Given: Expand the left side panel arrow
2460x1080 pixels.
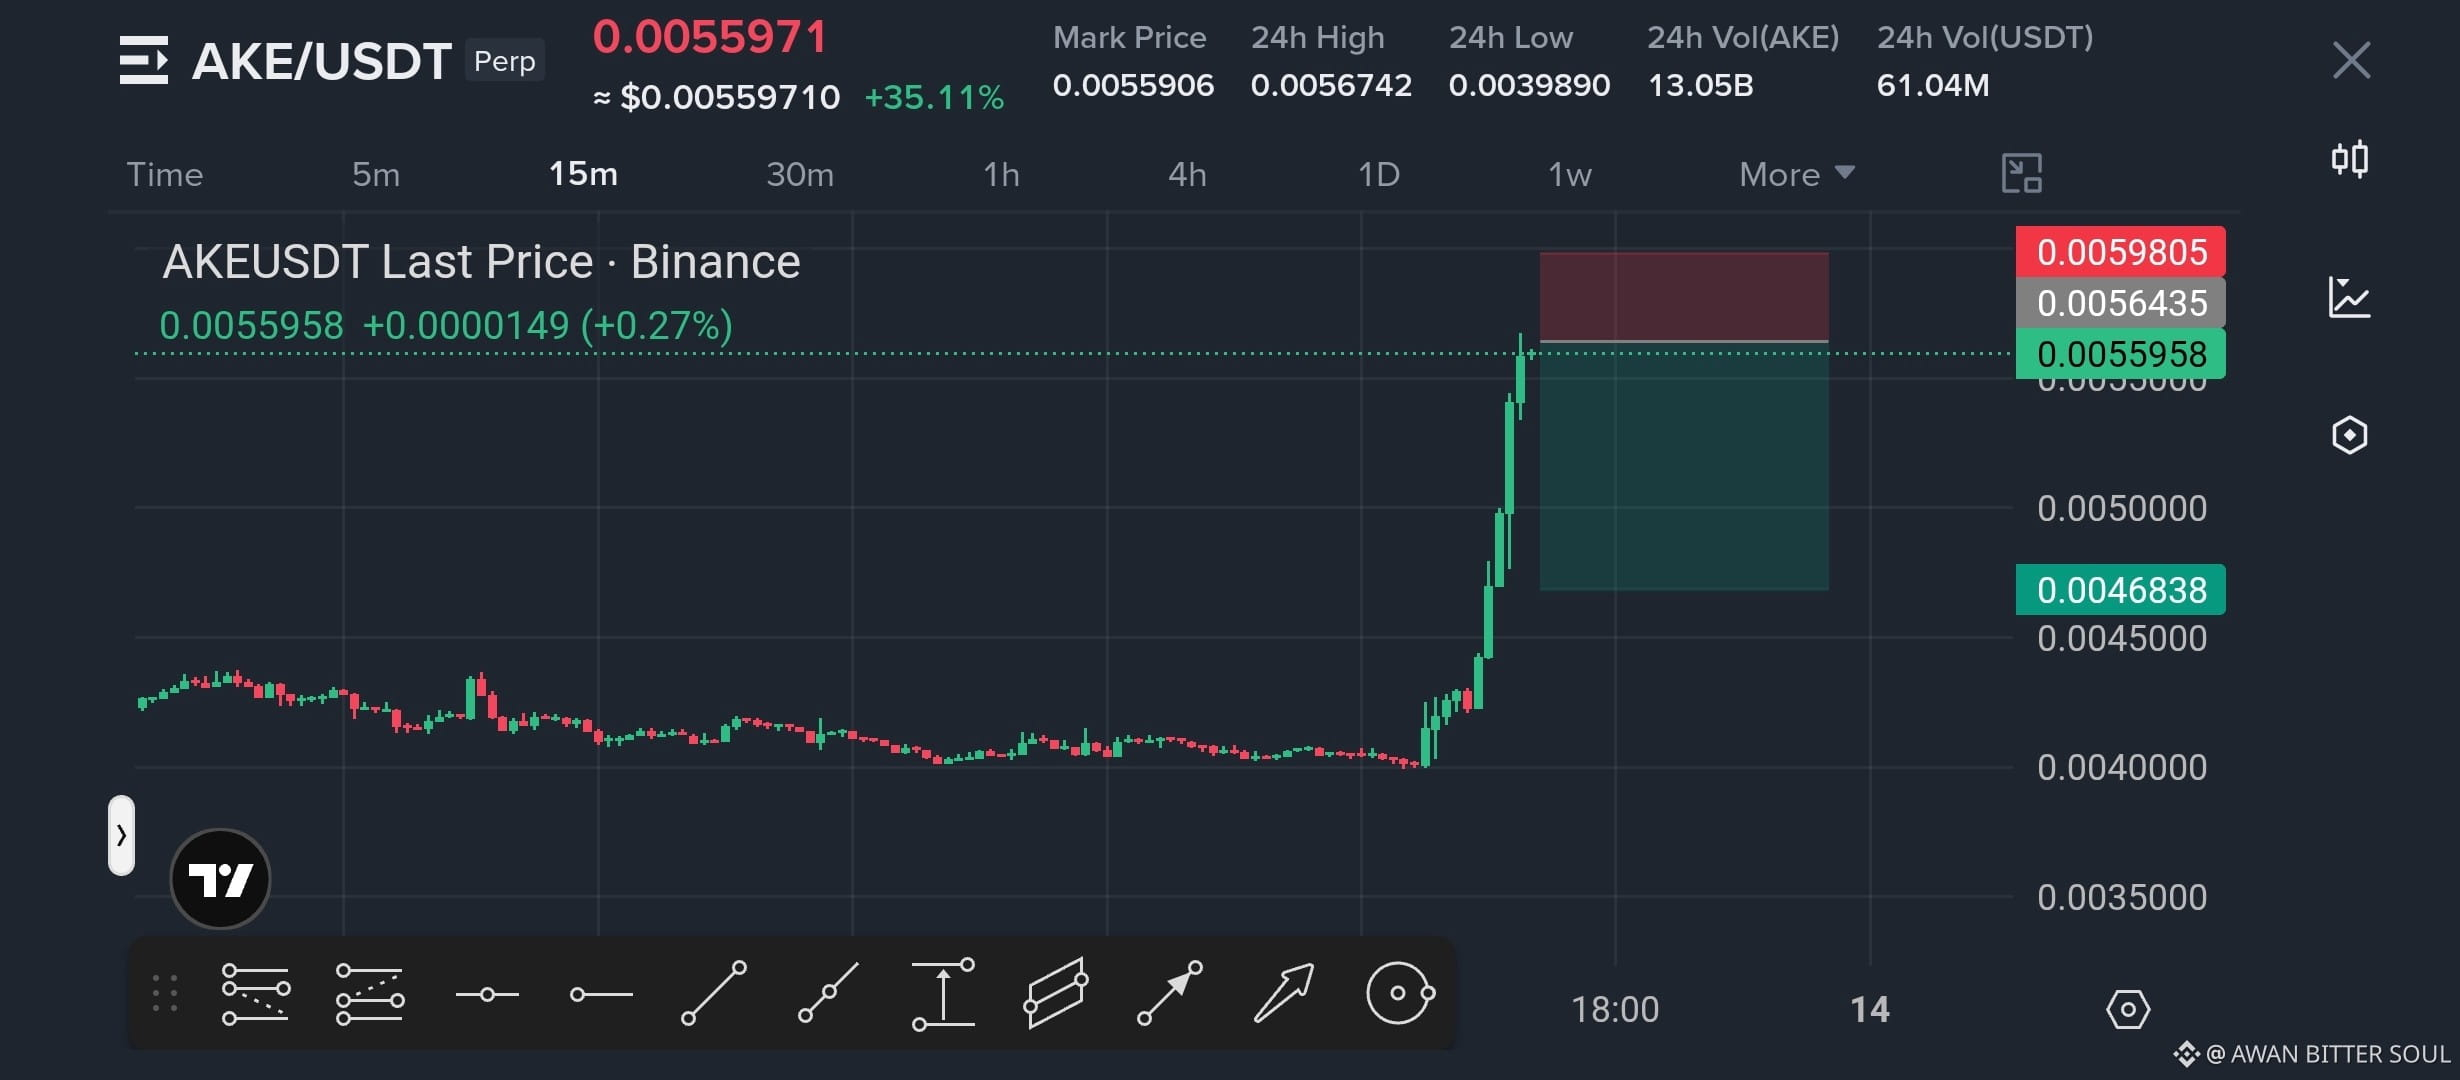Looking at the screenshot, I should click(x=121, y=835).
